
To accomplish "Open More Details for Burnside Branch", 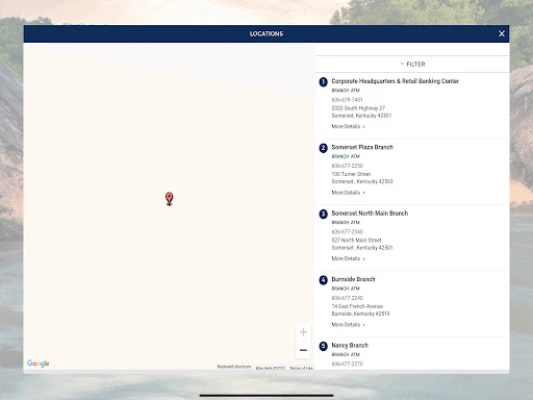I will click(x=348, y=325).
